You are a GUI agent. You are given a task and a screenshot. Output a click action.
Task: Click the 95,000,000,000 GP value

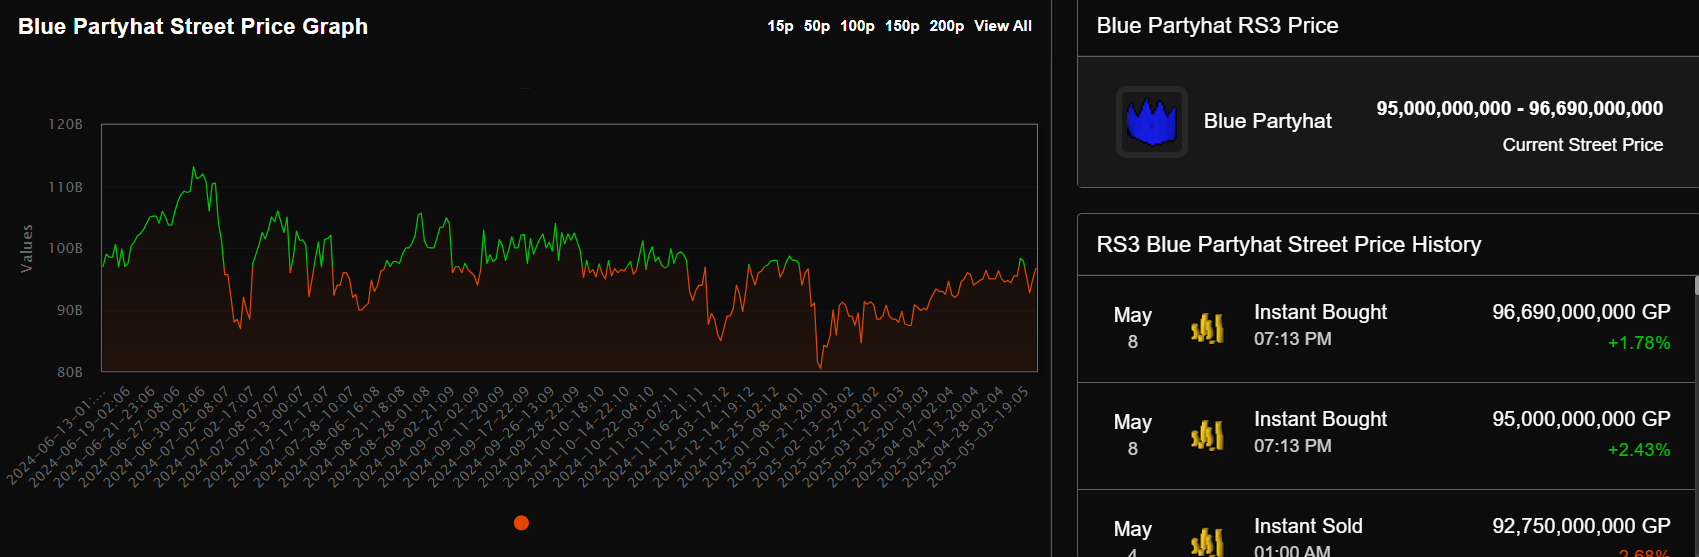tap(1581, 419)
